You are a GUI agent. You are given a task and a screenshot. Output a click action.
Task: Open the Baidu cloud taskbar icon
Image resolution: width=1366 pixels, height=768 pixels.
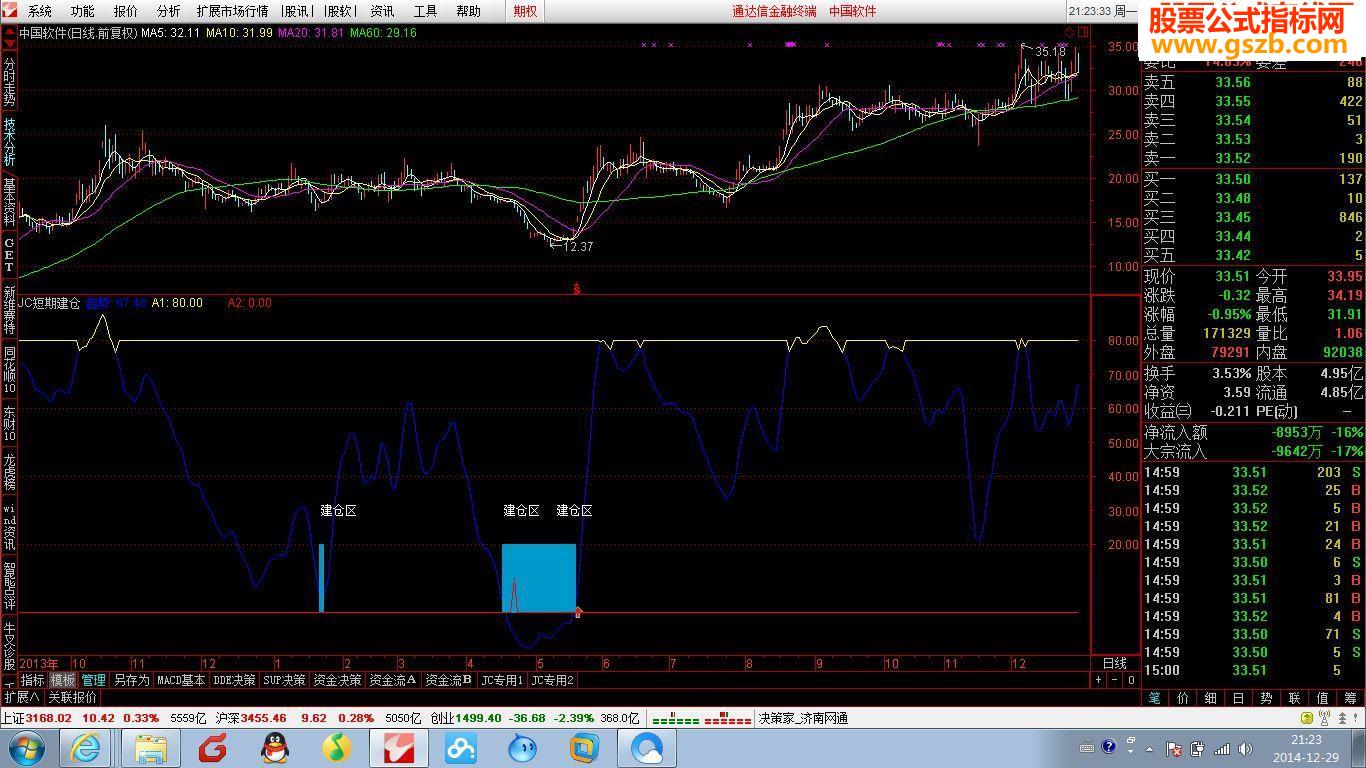(x=461, y=747)
